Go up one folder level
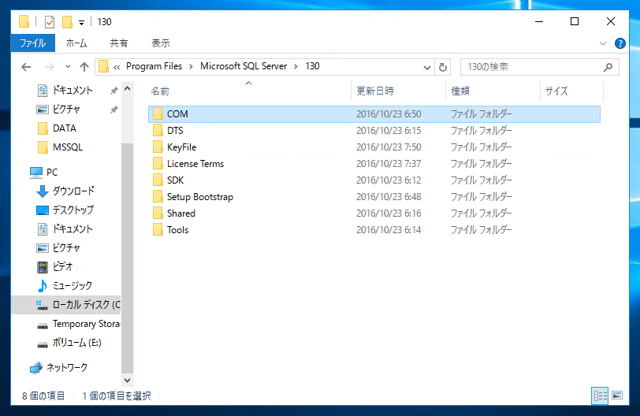Screen dimensions: 640x416 coord(84,67)
